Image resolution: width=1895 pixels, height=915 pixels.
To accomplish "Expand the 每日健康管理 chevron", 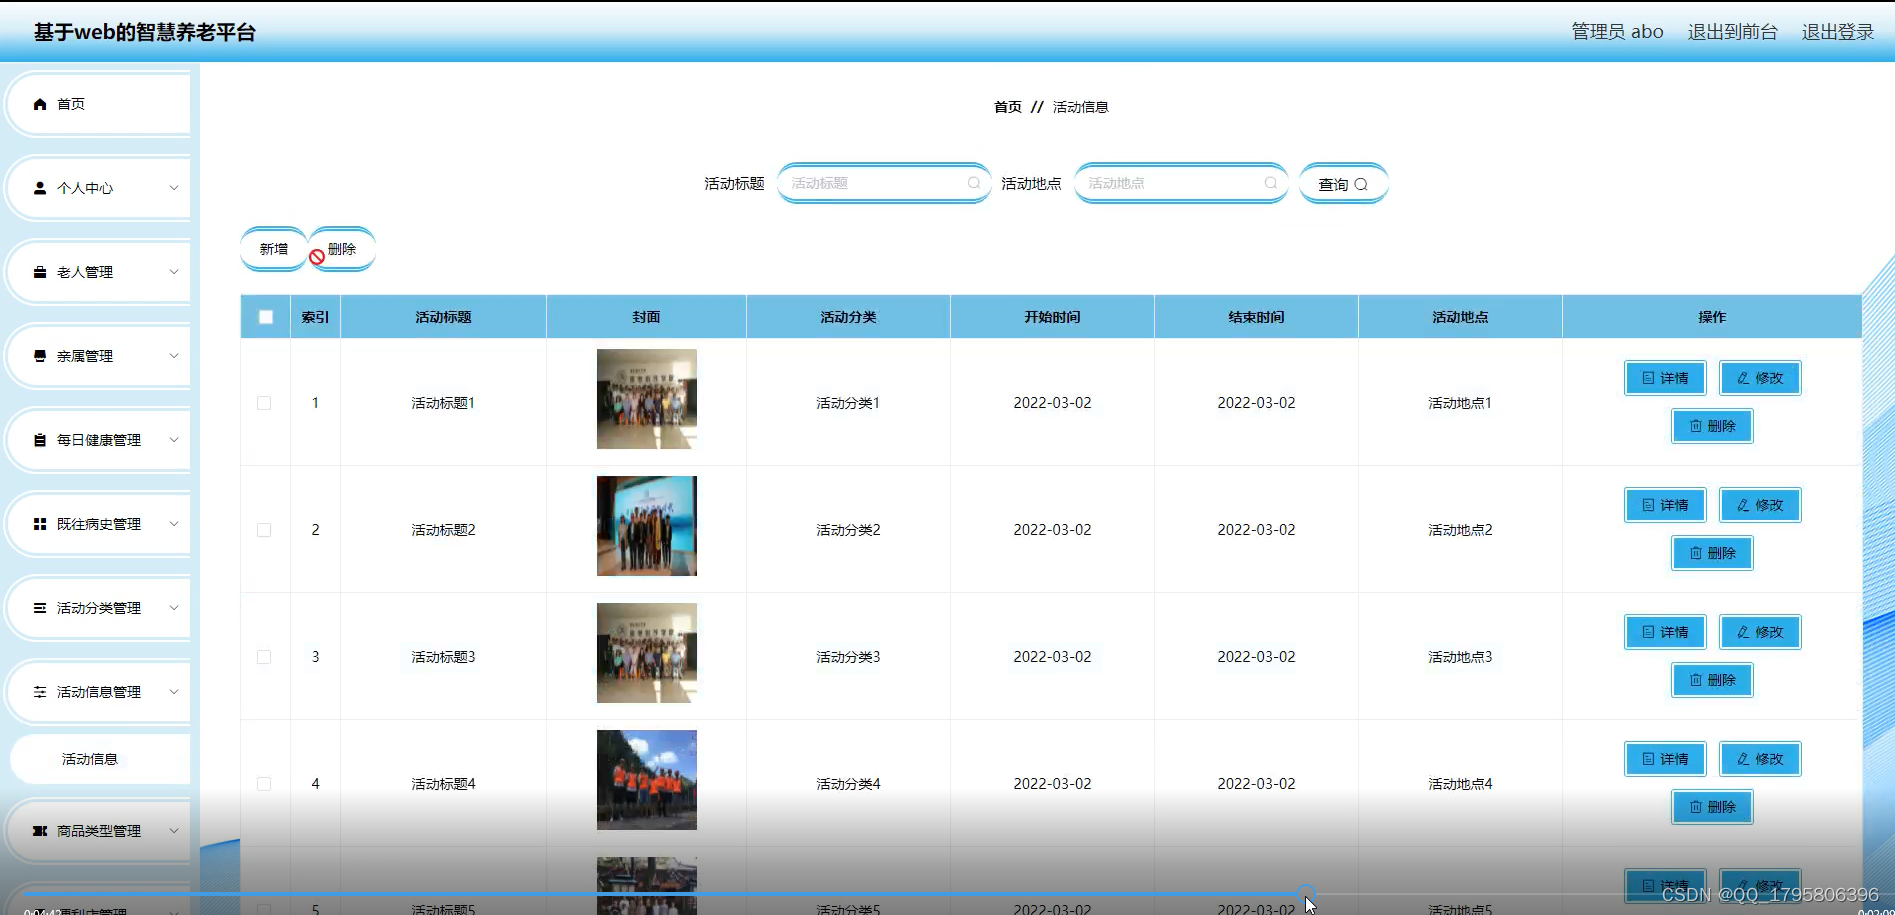I will (174, 440).
